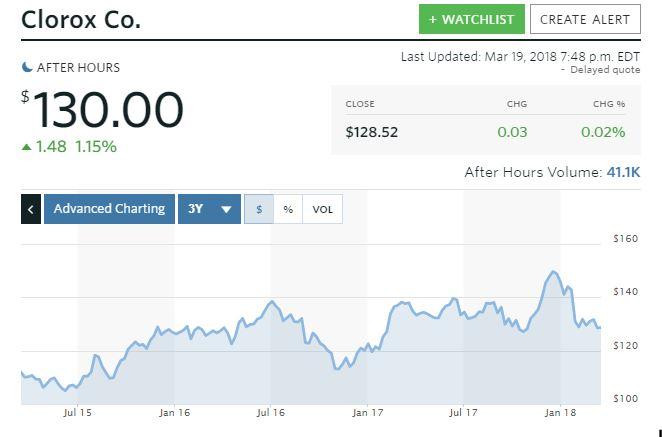
Task: Click the chart peak near Jan 18
Action: click(x=553, y=271)
